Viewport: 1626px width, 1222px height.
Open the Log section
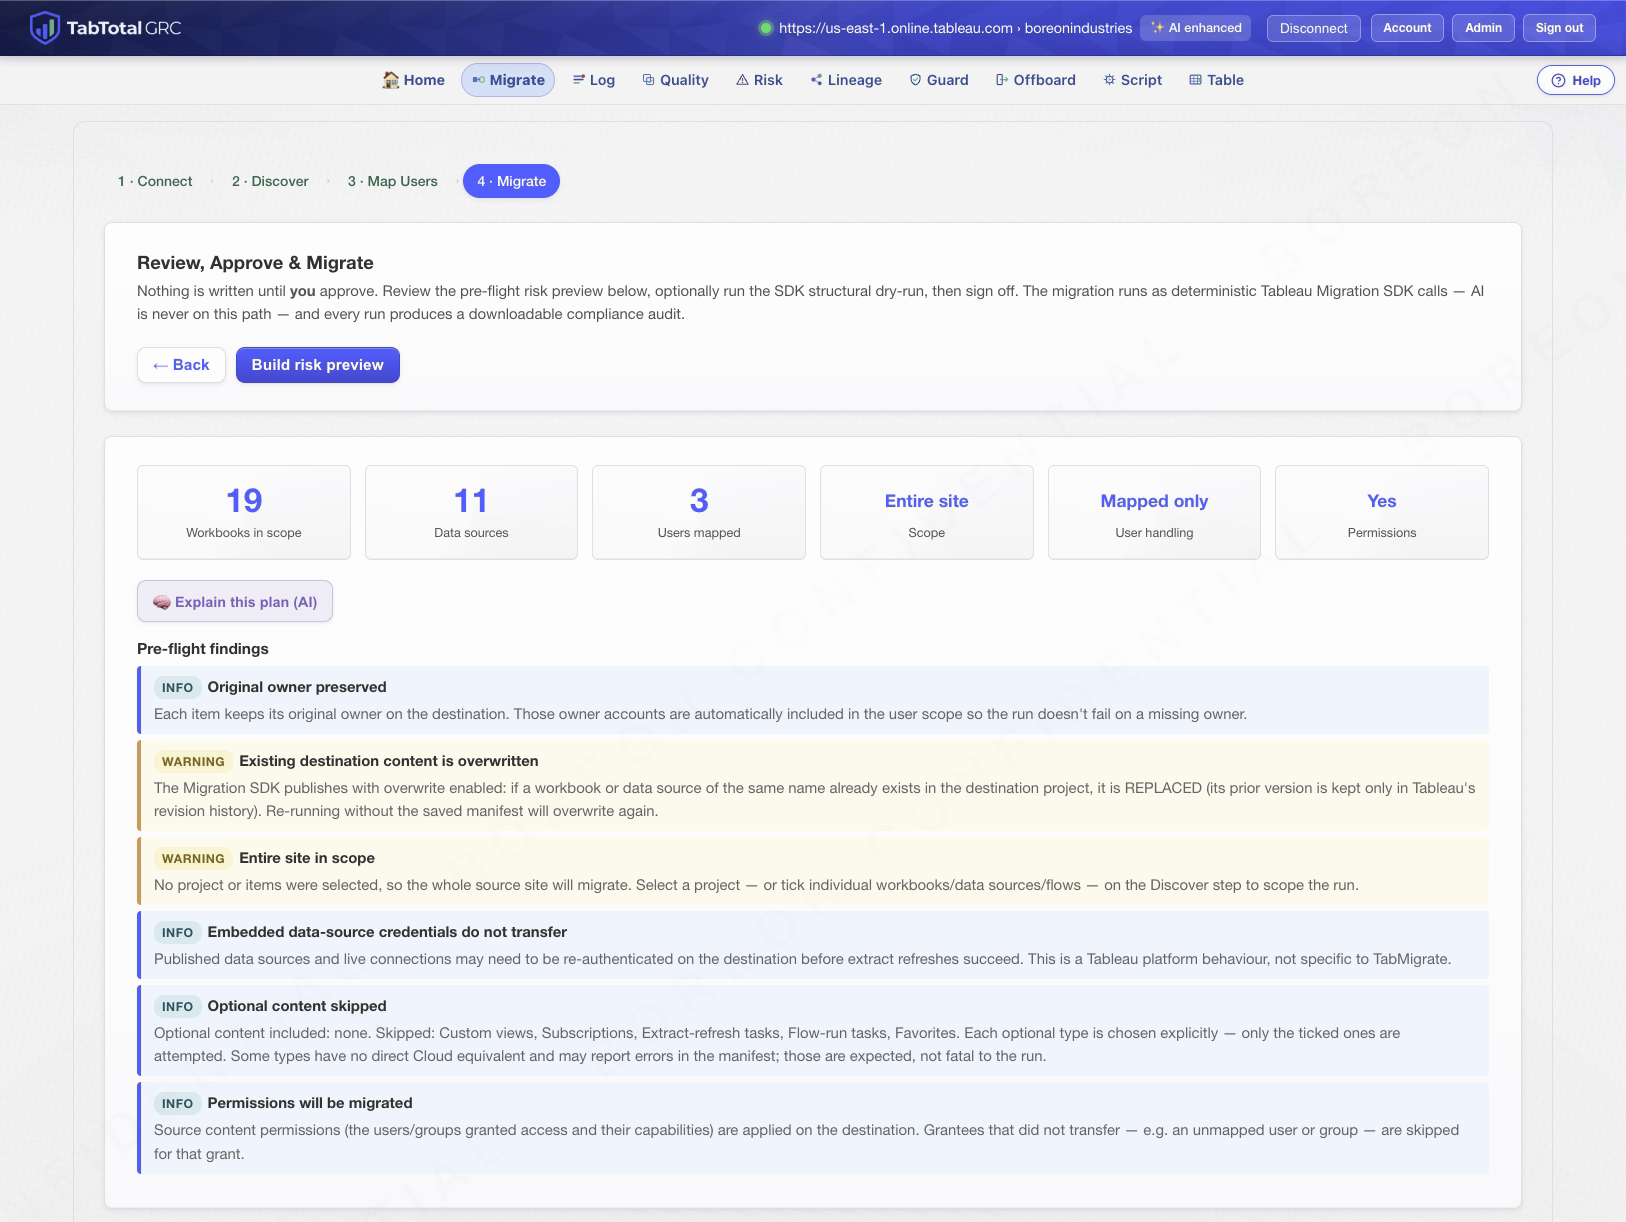593,80
